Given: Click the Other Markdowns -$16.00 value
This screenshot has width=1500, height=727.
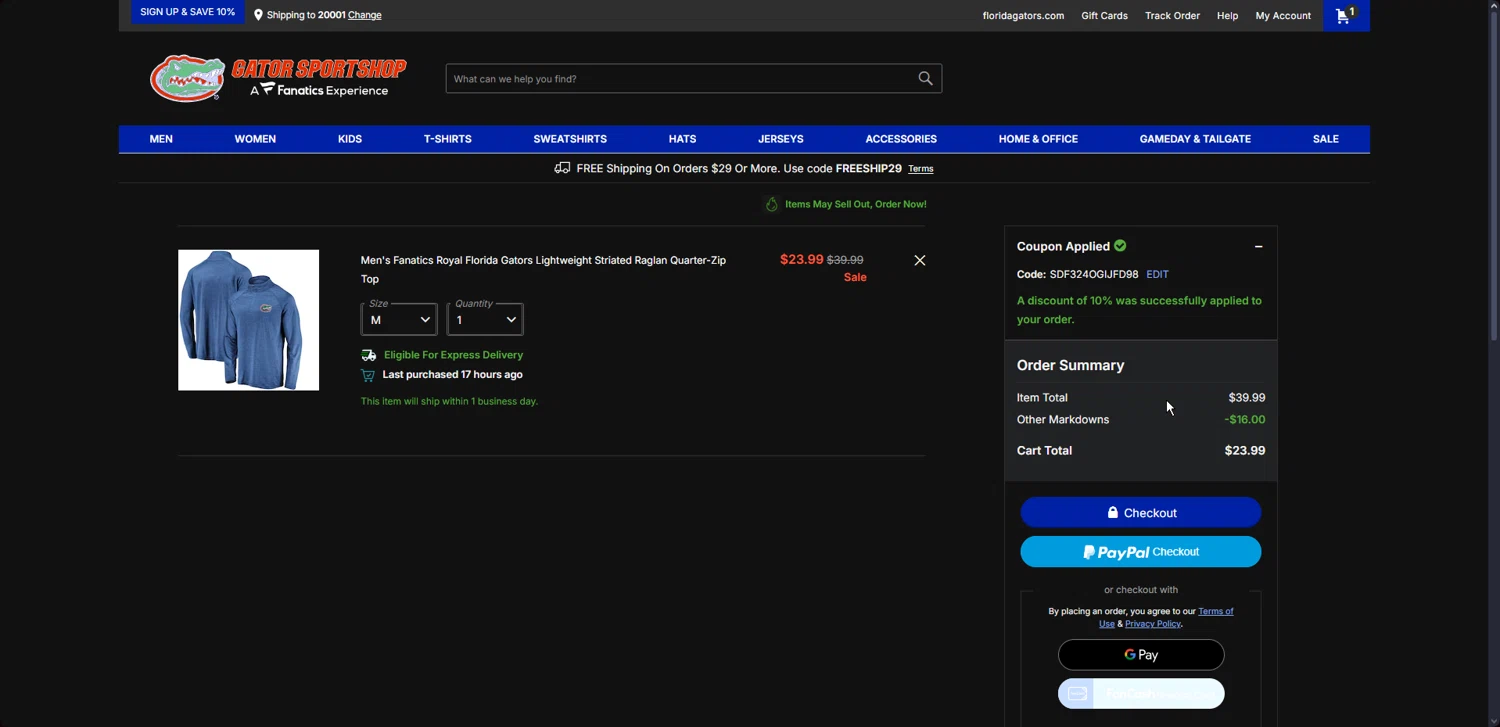Looking at the screenshot, I should (1245, 419).
